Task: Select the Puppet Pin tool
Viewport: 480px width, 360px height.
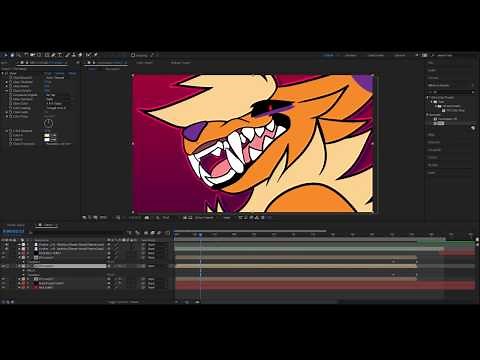Action: point(96,55)
